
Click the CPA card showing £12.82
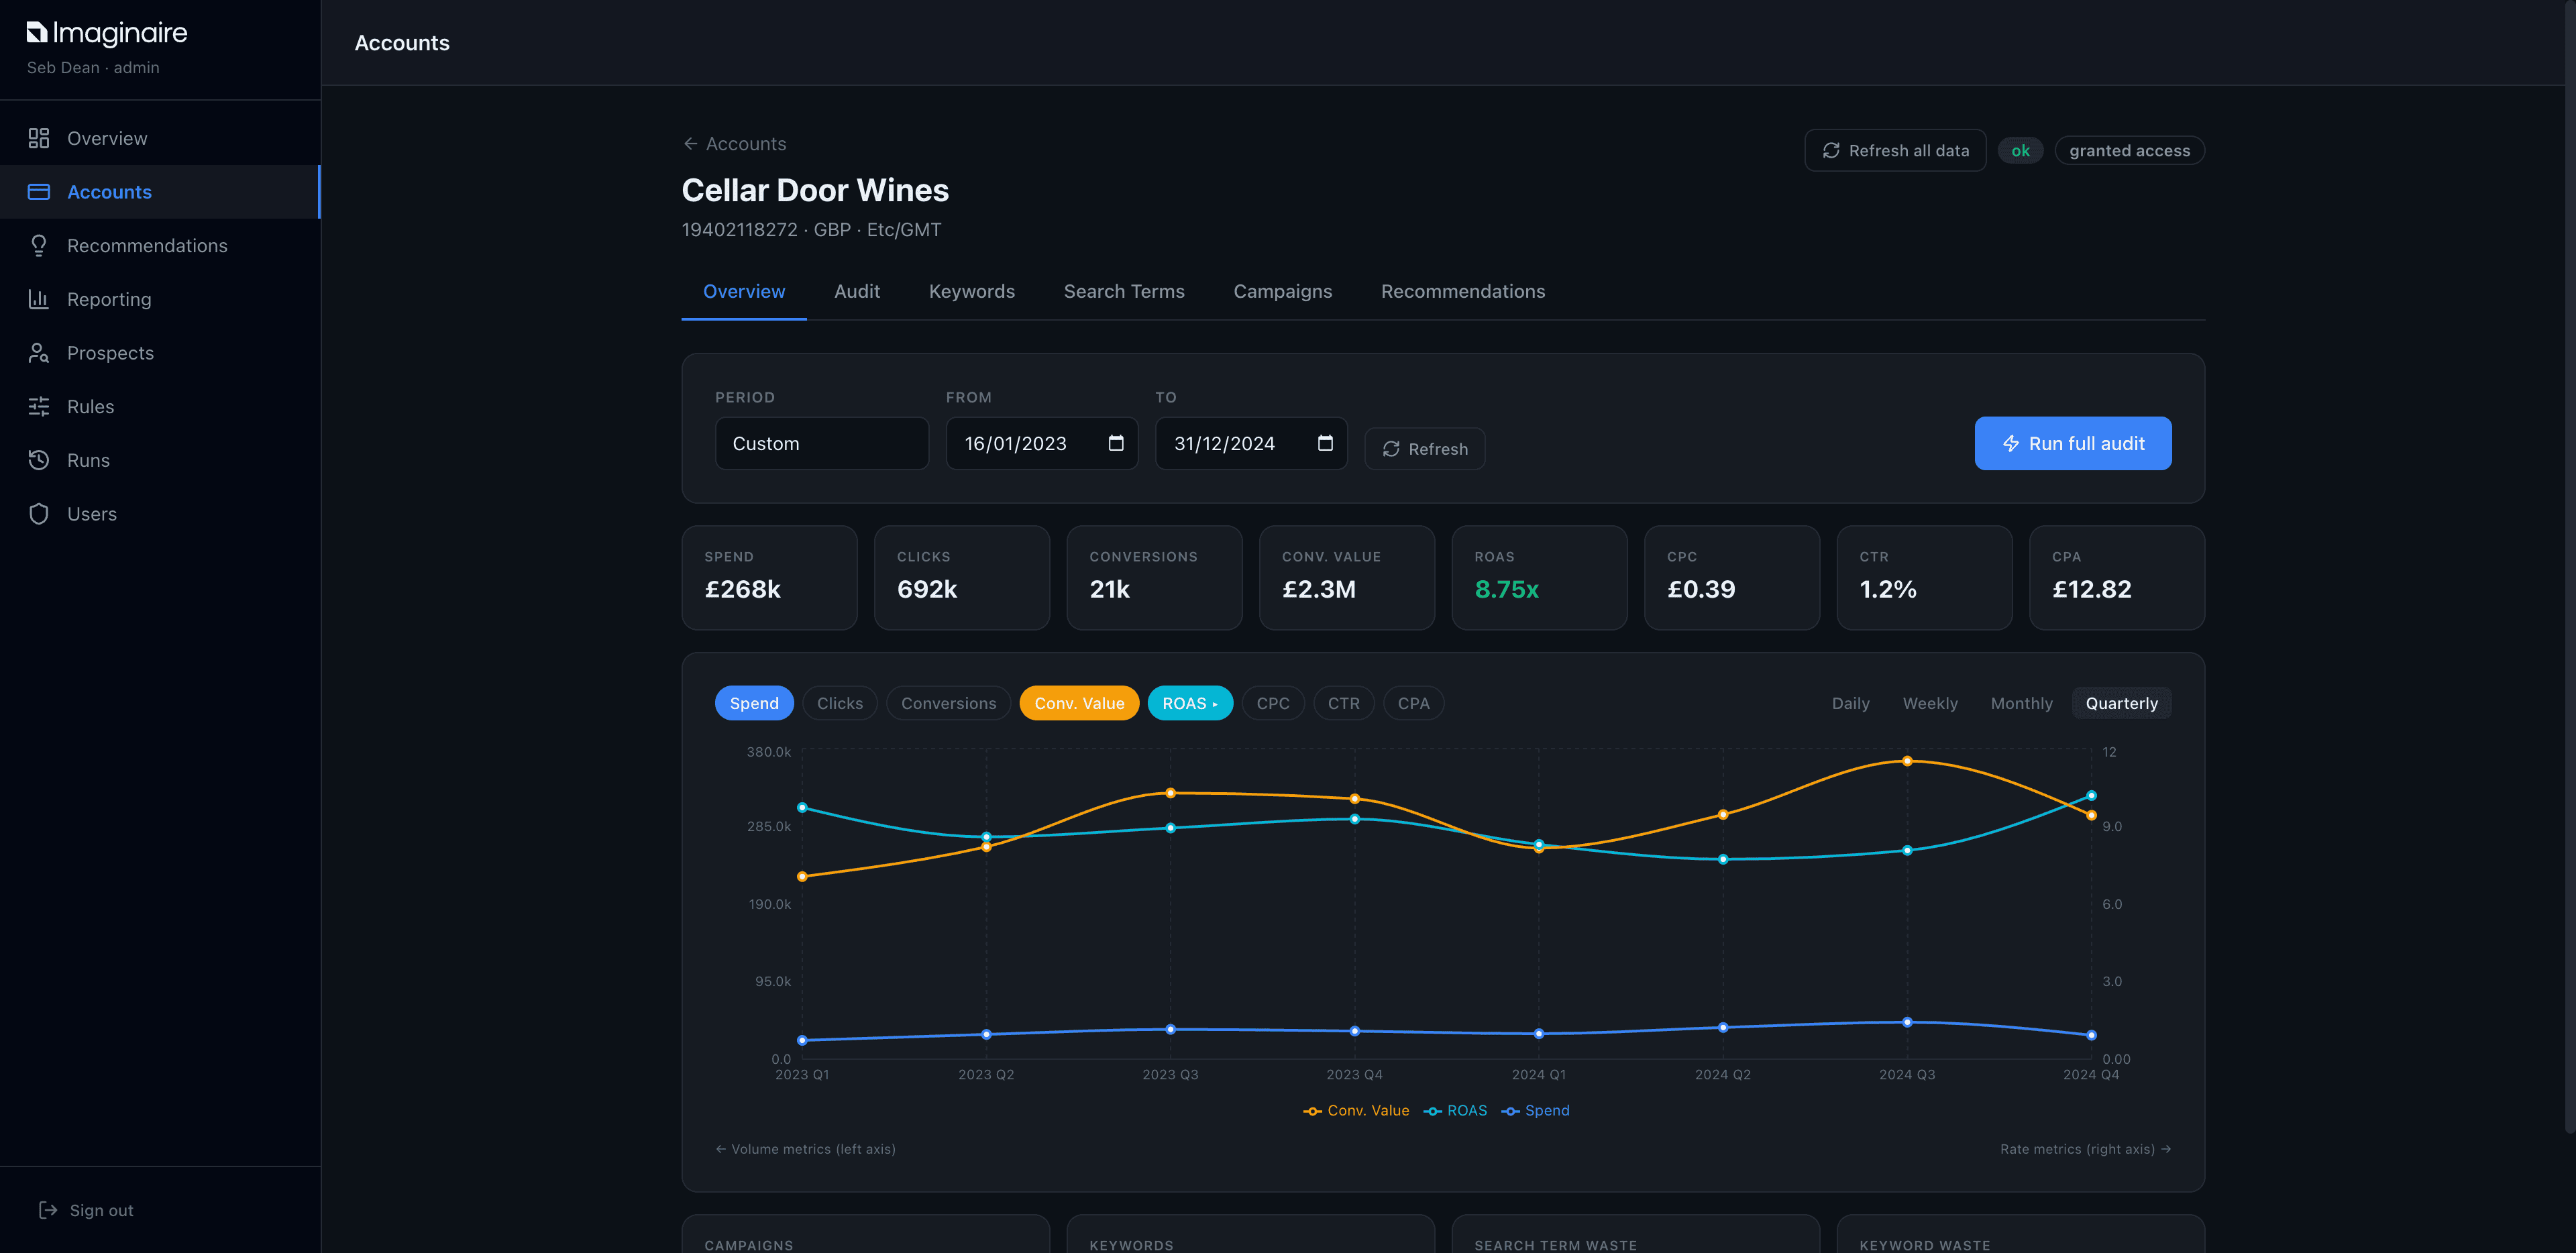click(2117, 578)
